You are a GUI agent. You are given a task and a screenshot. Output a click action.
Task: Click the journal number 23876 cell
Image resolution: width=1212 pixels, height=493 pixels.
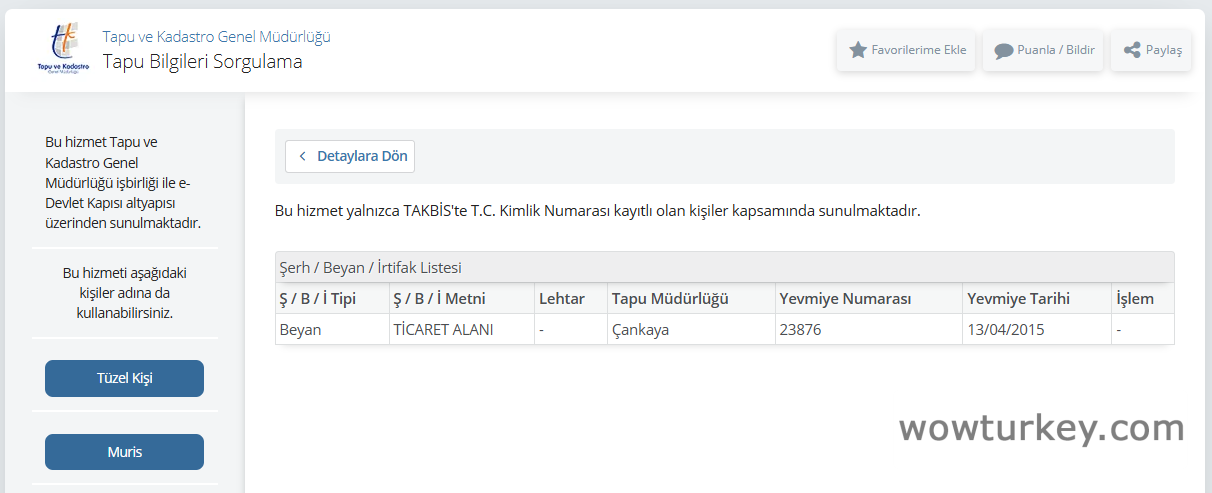801,330
